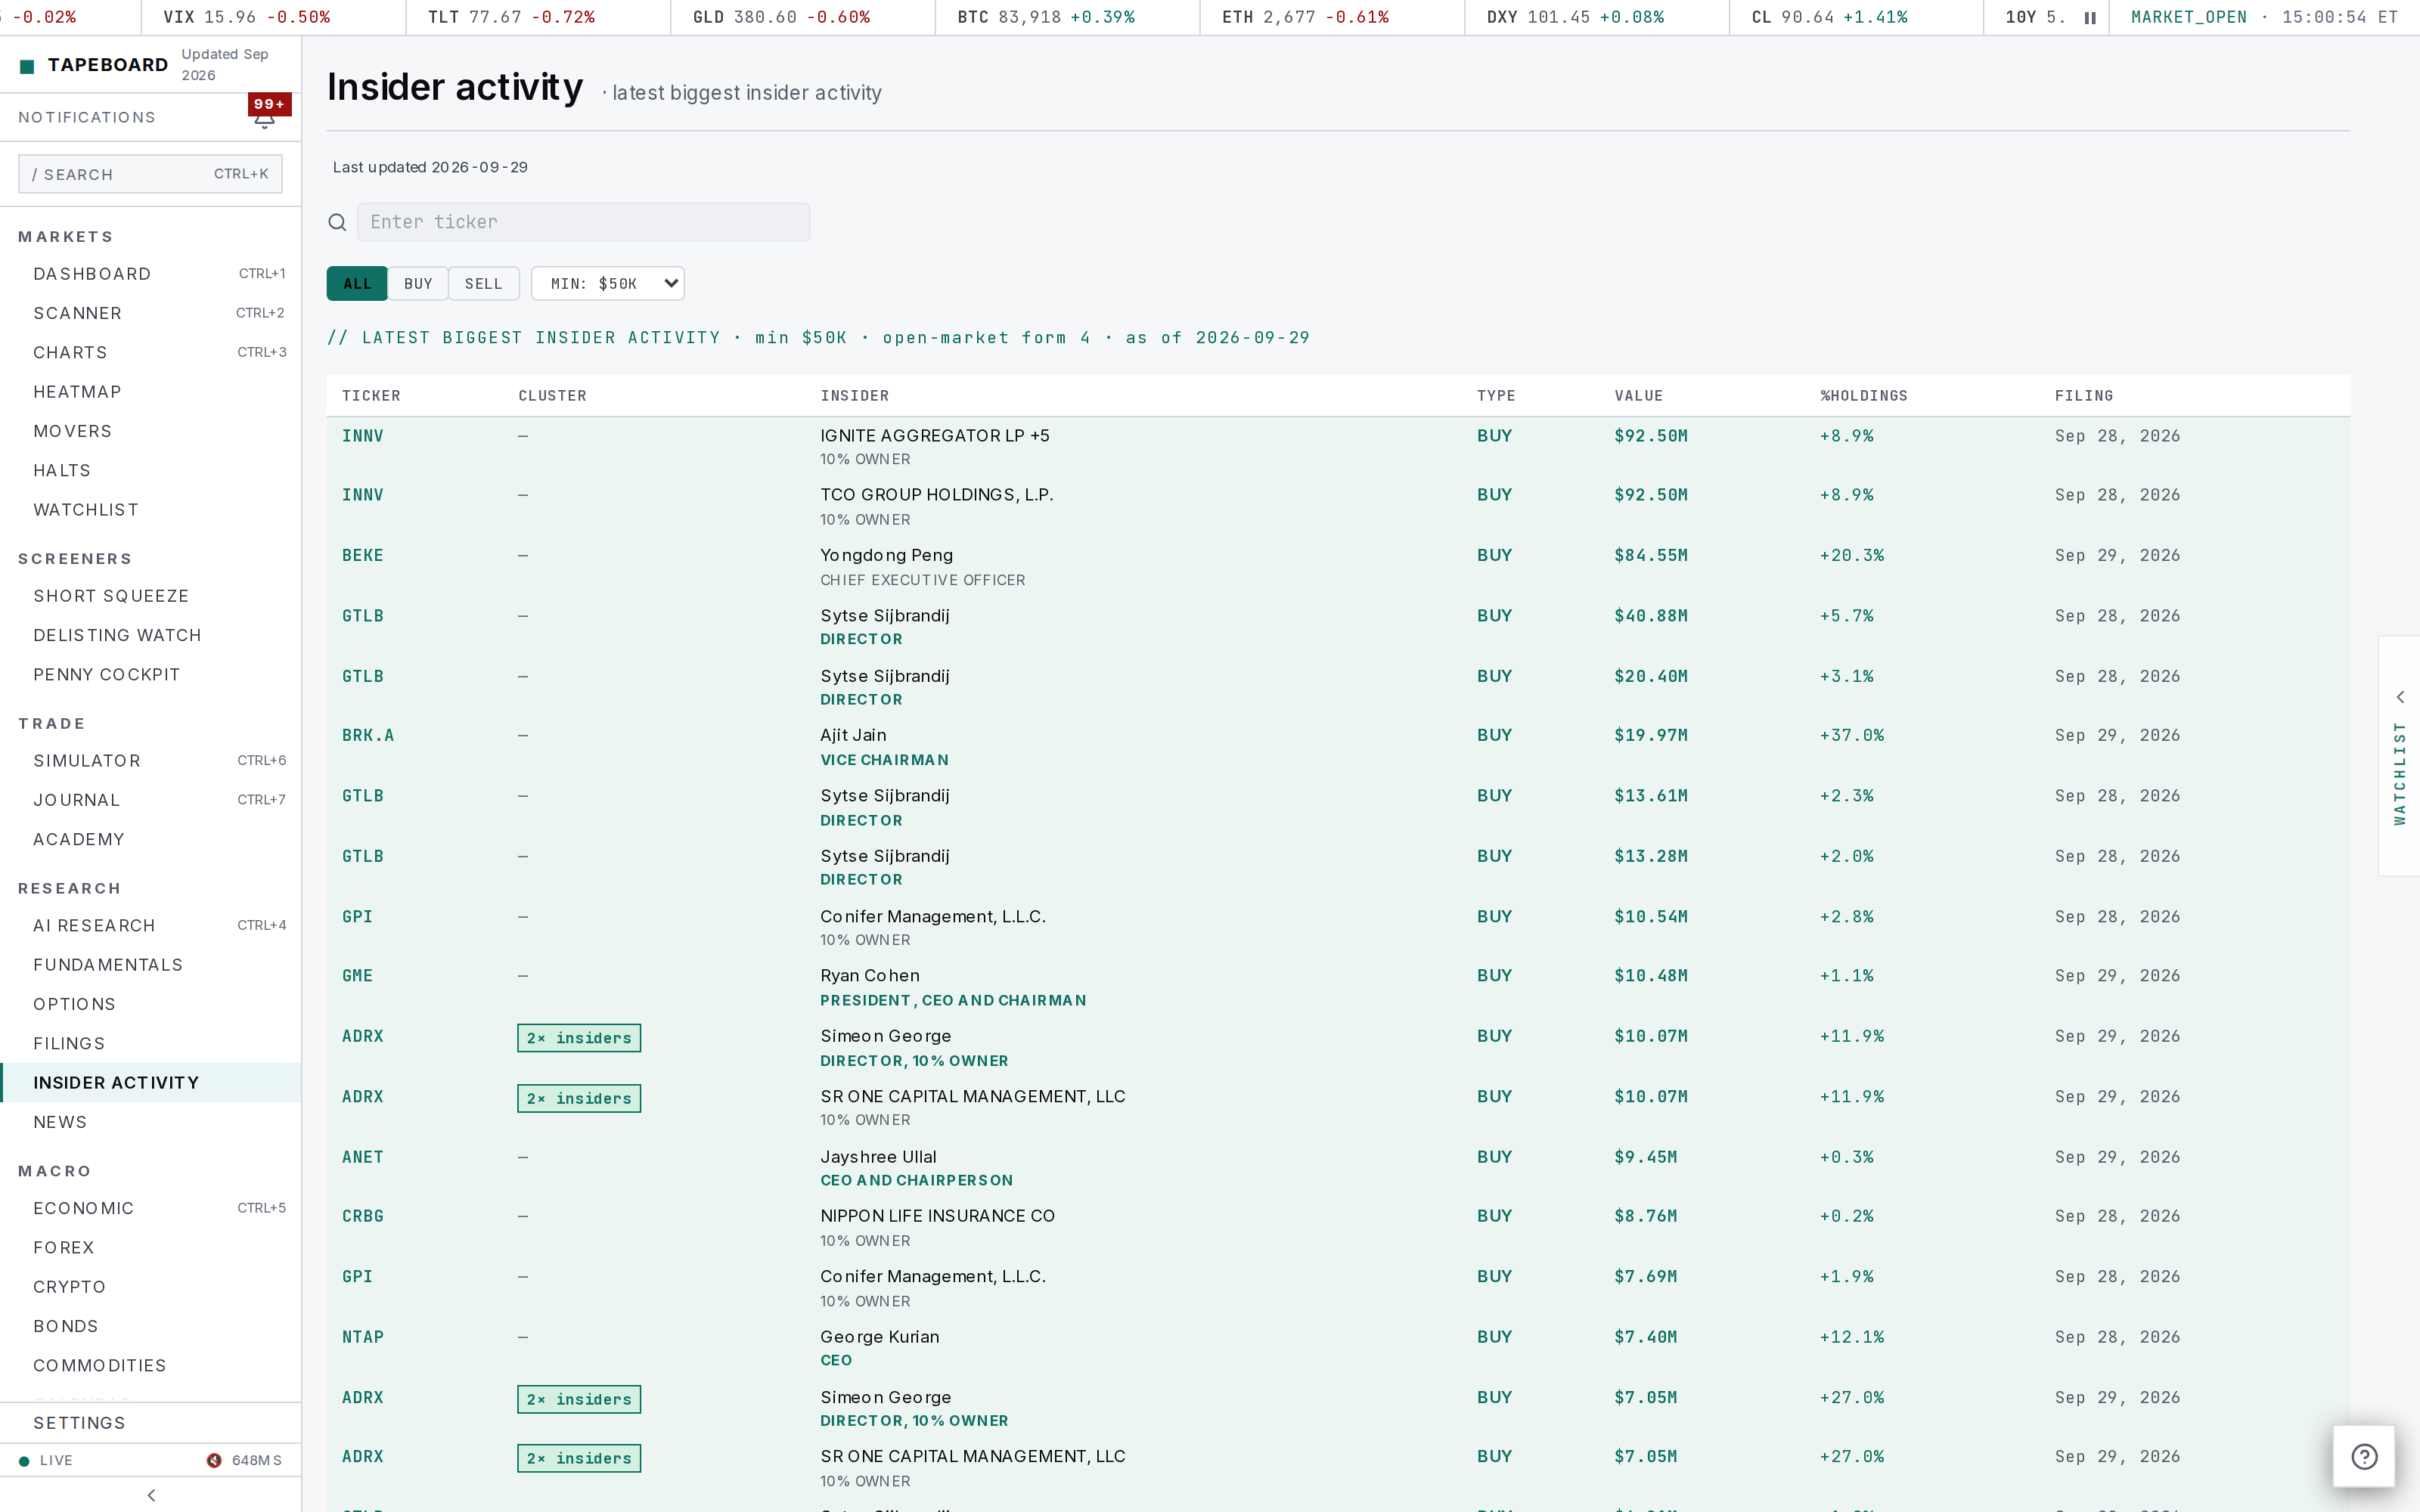Click the search magnifier icon beside ticker field

point(338,222)
